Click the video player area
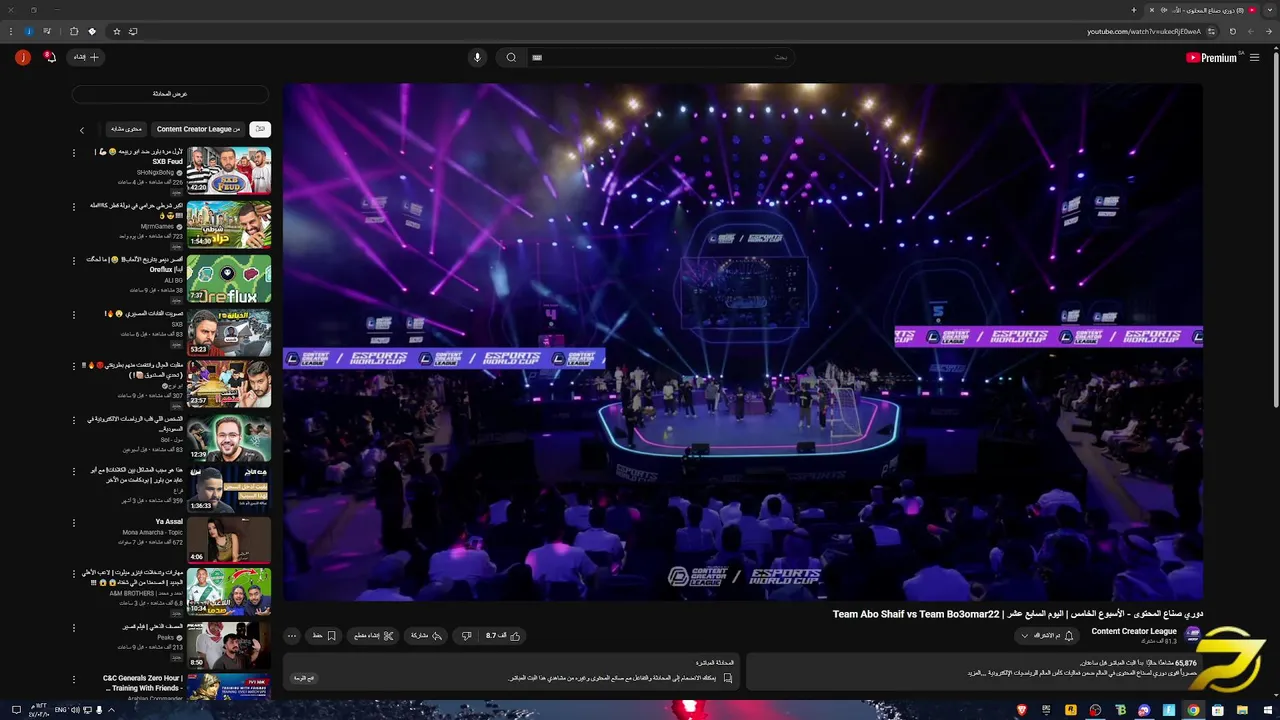Screen dimensions: 1280x720 click(742, 342)
